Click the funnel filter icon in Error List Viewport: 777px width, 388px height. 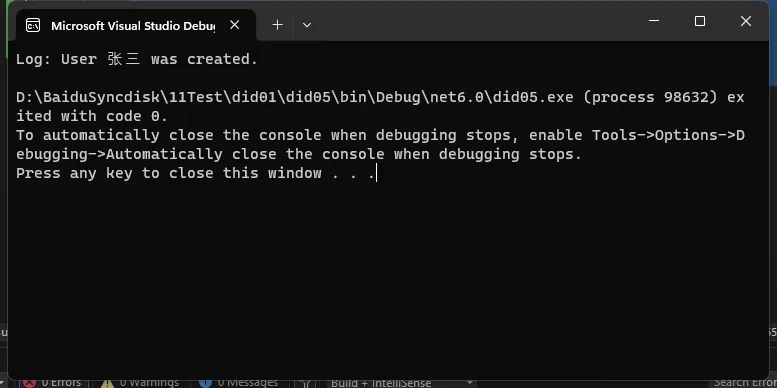[x=306, y=384]
